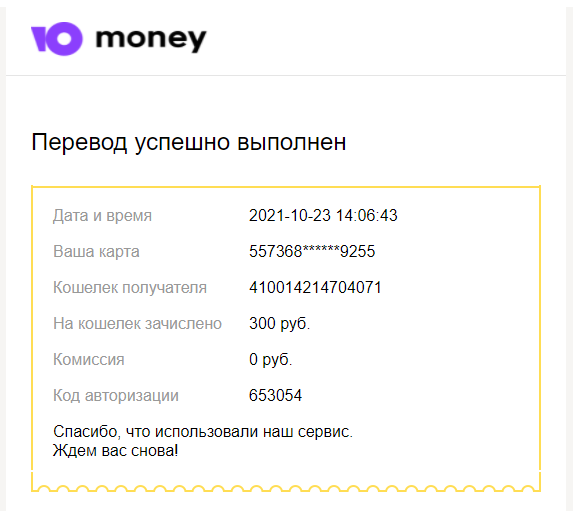Click the horizontal divider below the logo
The image size is (573, 511).
[286, 76]
